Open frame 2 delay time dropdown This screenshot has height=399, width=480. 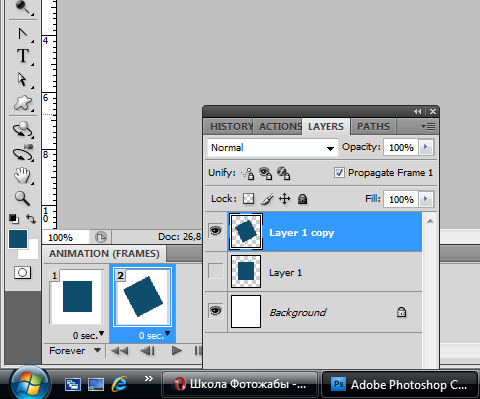coord(167,333)
